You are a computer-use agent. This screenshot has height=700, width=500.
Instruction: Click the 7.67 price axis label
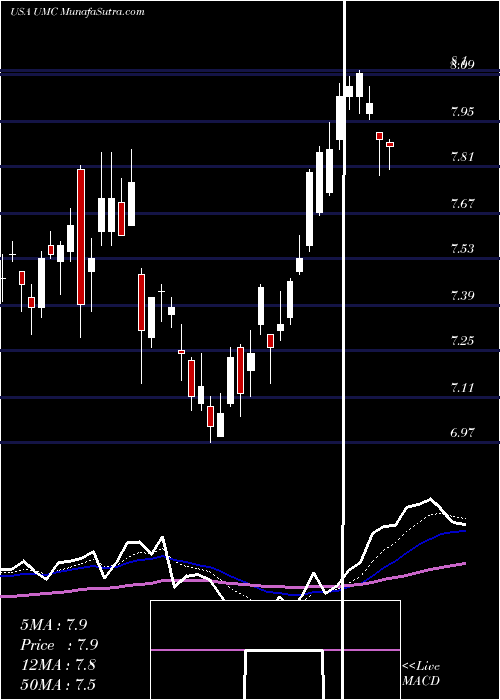click(463, 204)
